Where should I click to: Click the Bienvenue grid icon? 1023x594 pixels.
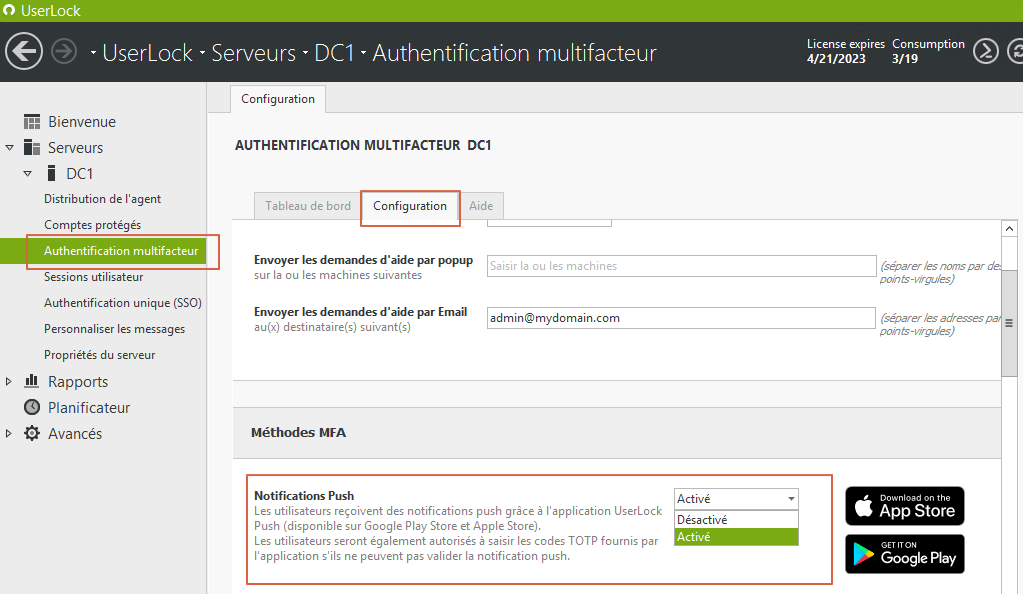coord(32,121)
